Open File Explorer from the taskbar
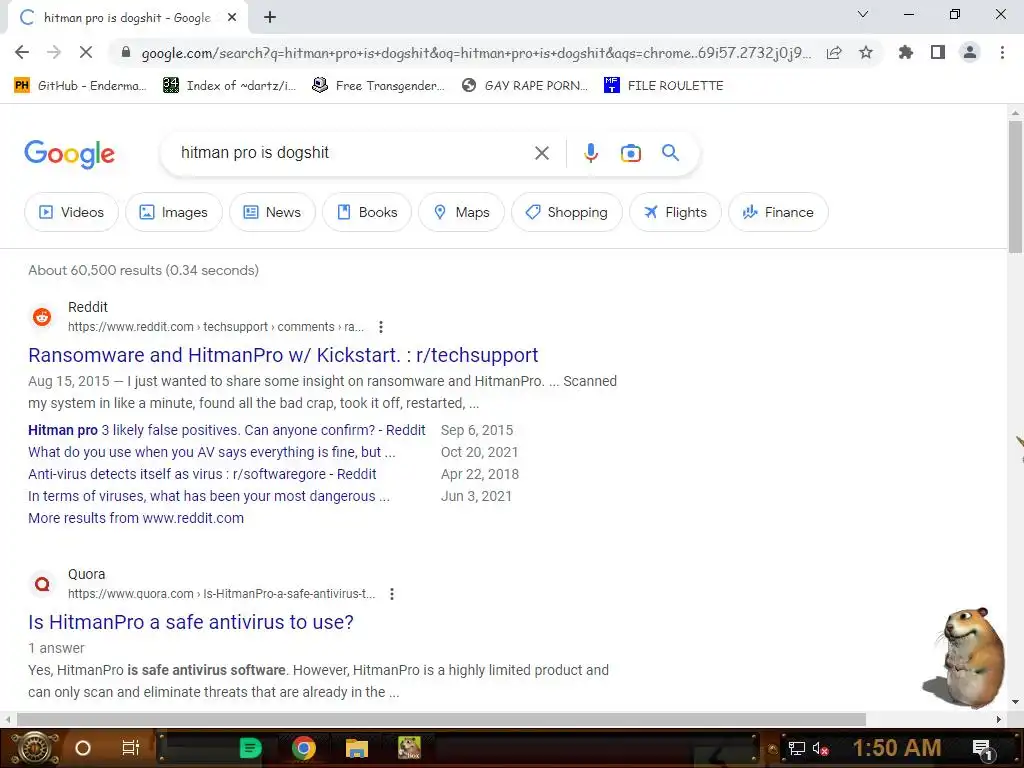The width and height of the screenshot is (1024, 768). pos(357,748)
